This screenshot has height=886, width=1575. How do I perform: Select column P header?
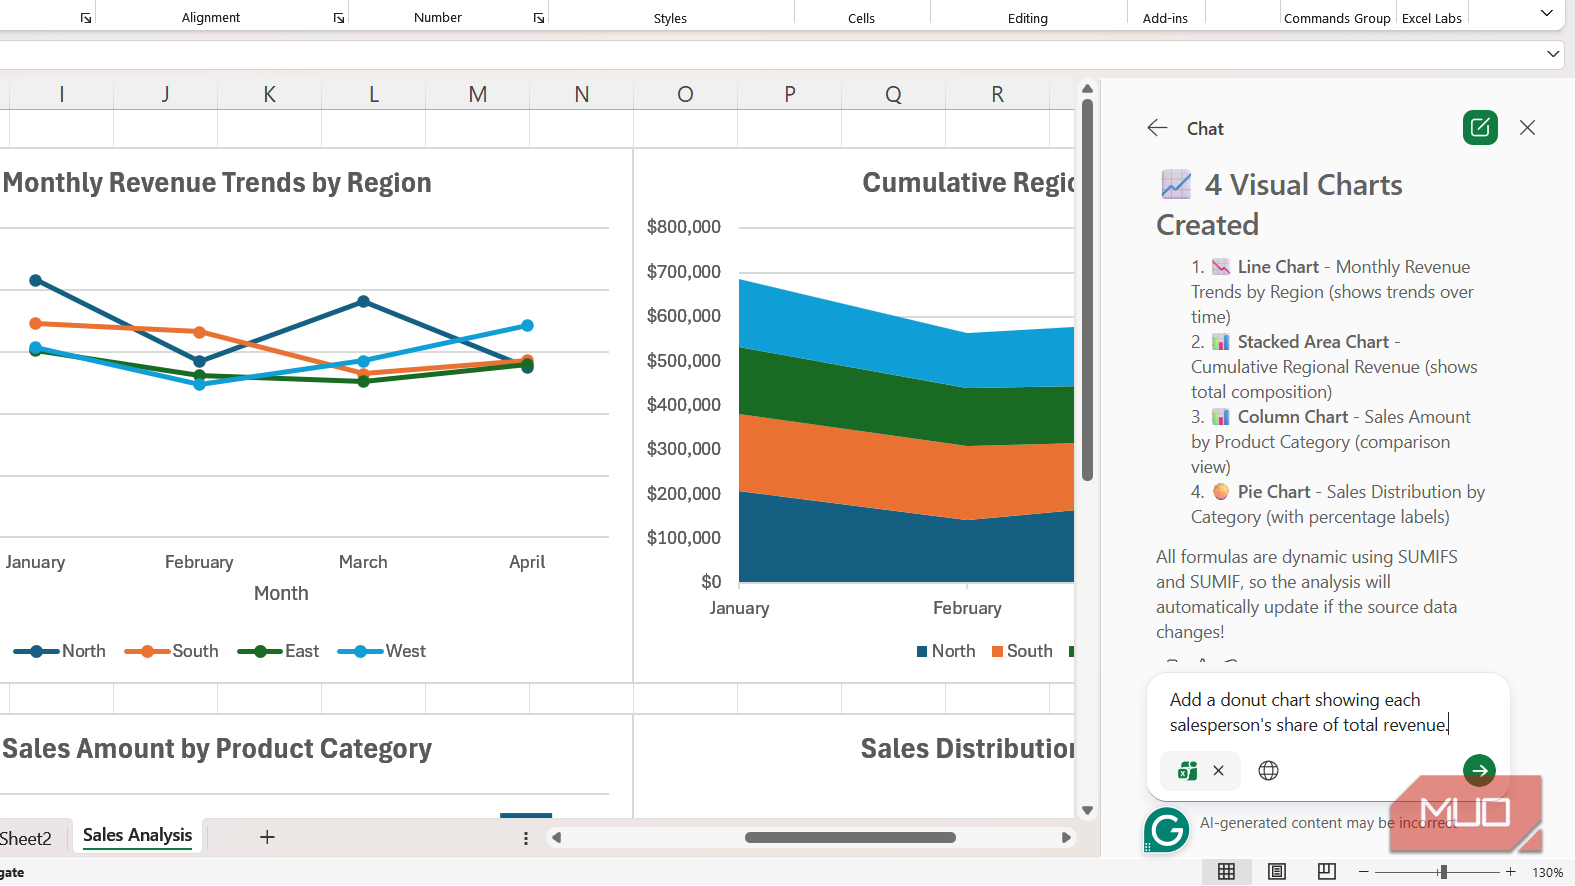[x=790, y=94]
